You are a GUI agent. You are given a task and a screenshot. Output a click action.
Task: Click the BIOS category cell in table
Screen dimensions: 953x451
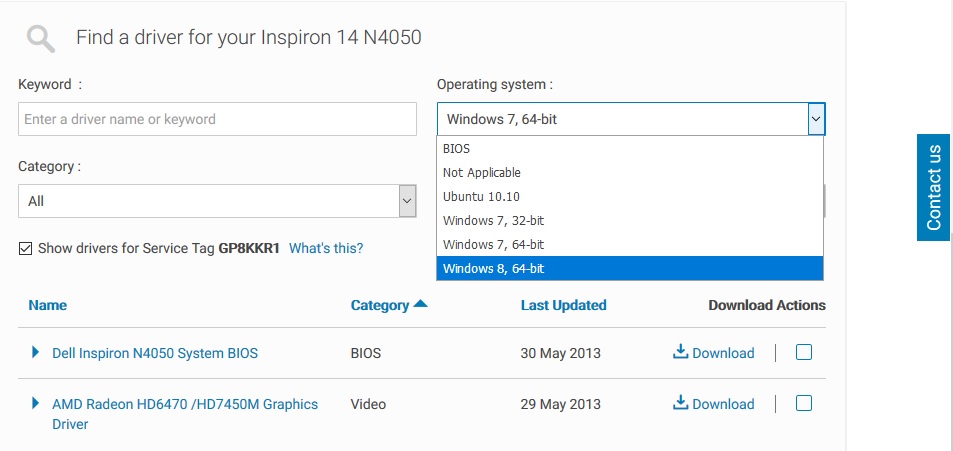[366, 353]
